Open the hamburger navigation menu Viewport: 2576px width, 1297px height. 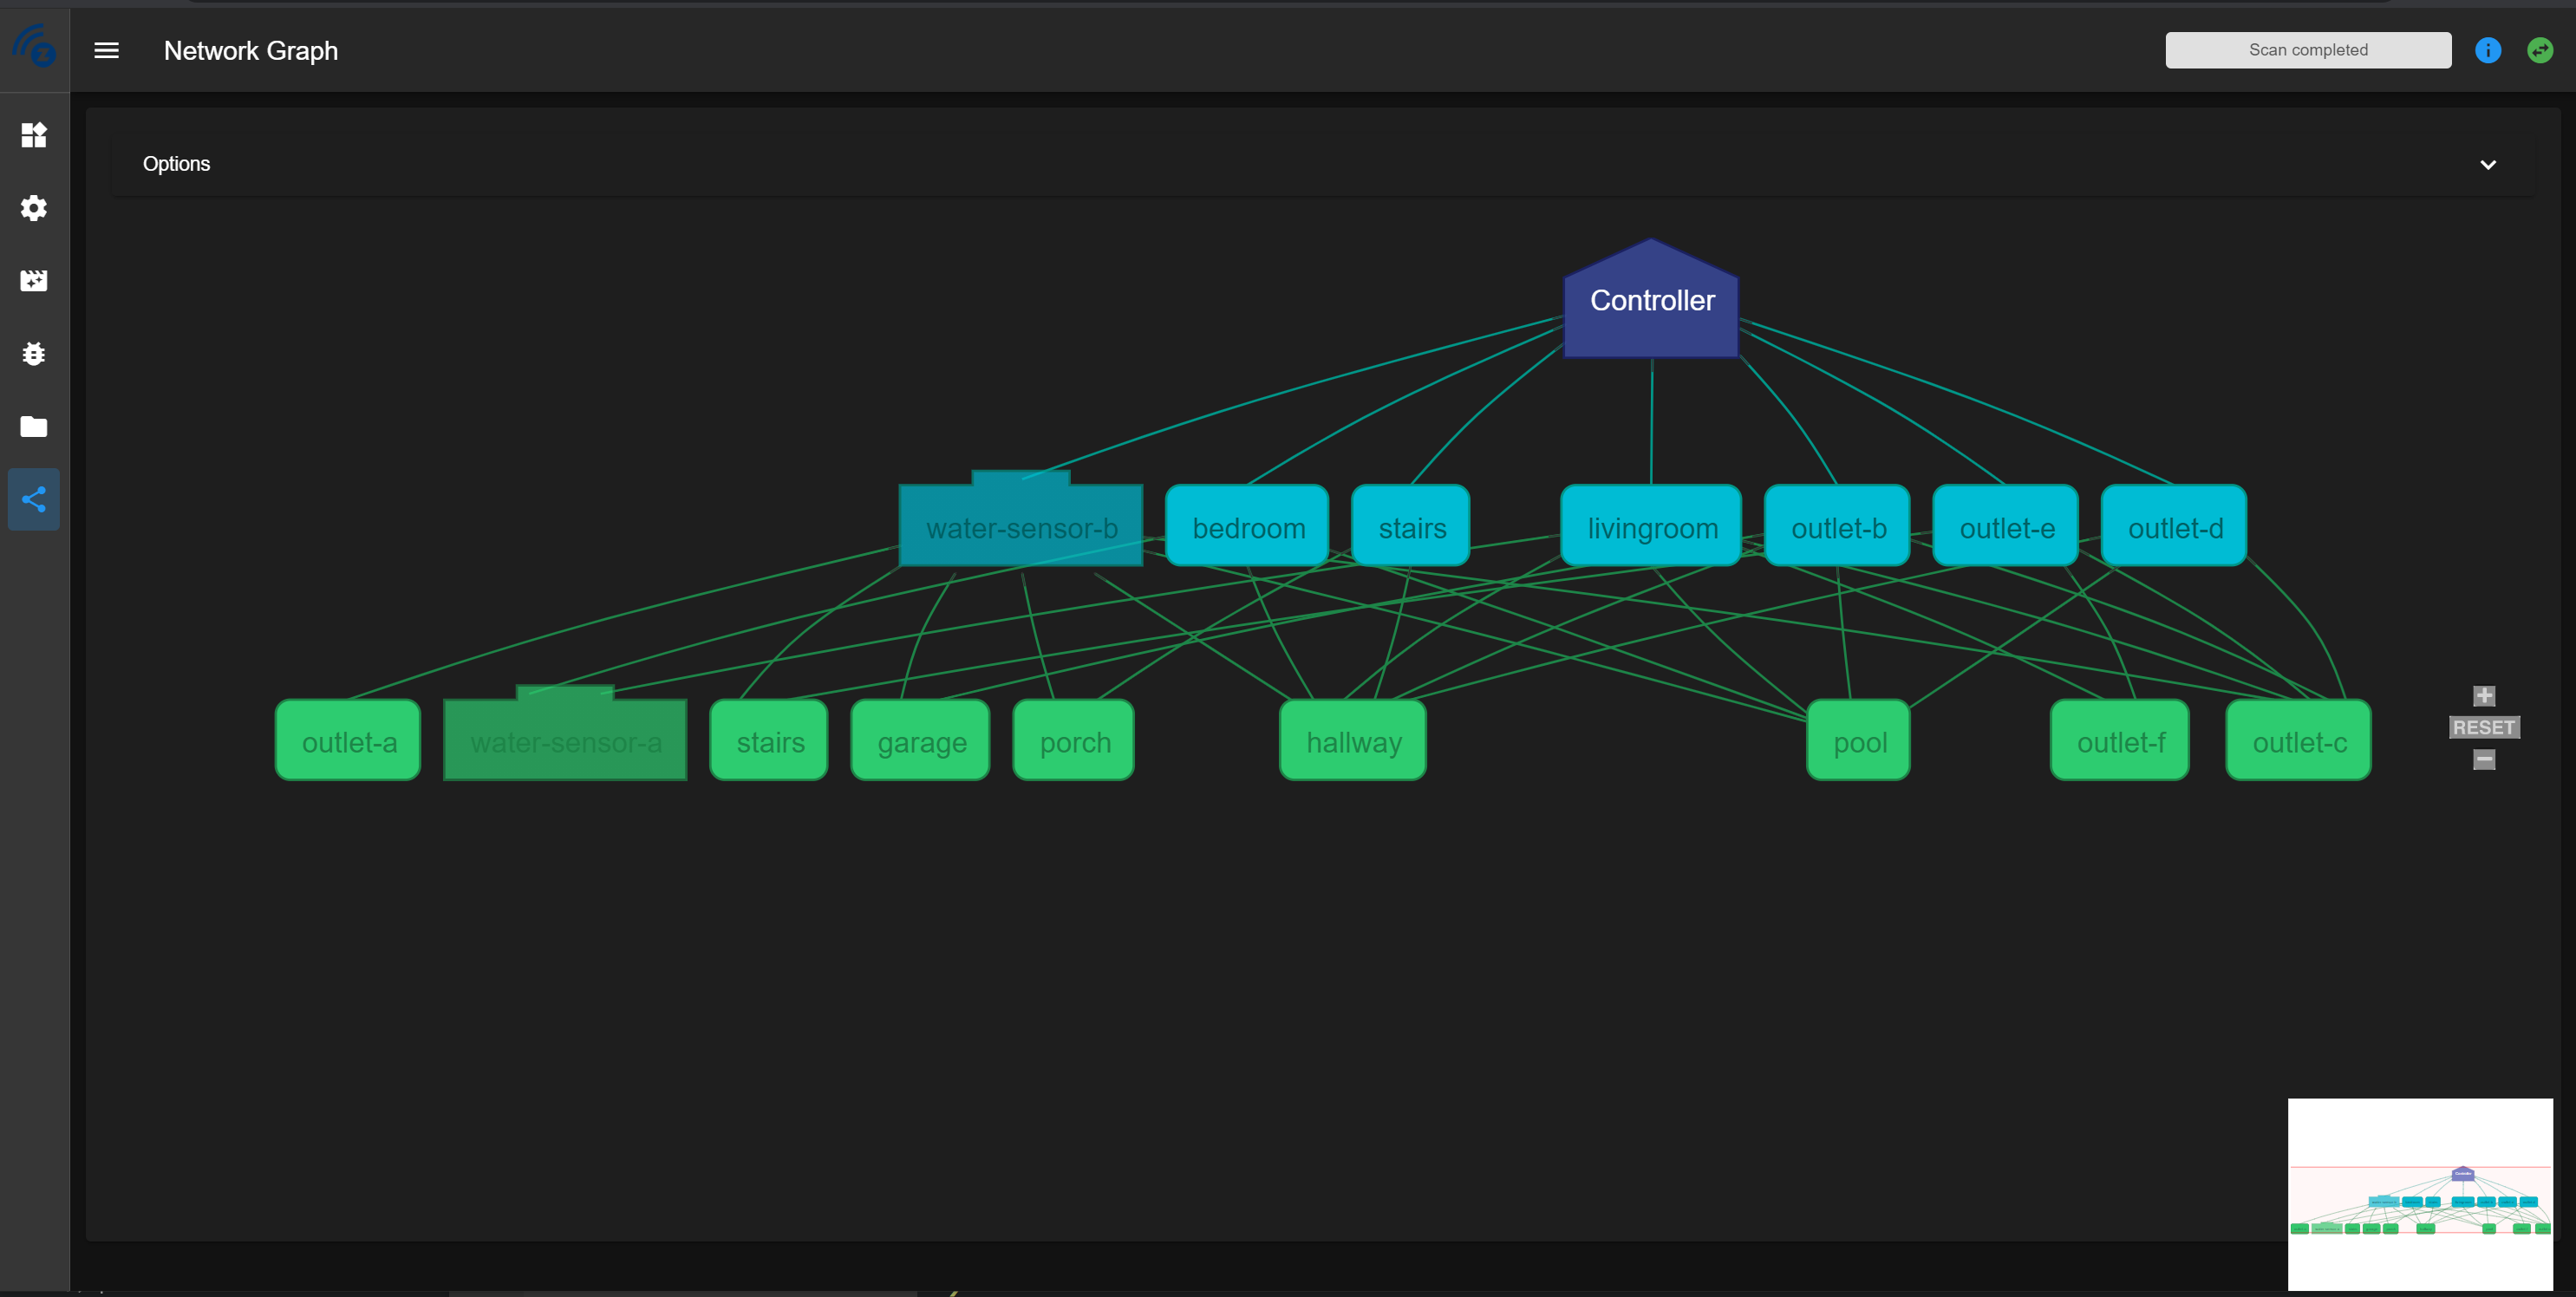106,50
